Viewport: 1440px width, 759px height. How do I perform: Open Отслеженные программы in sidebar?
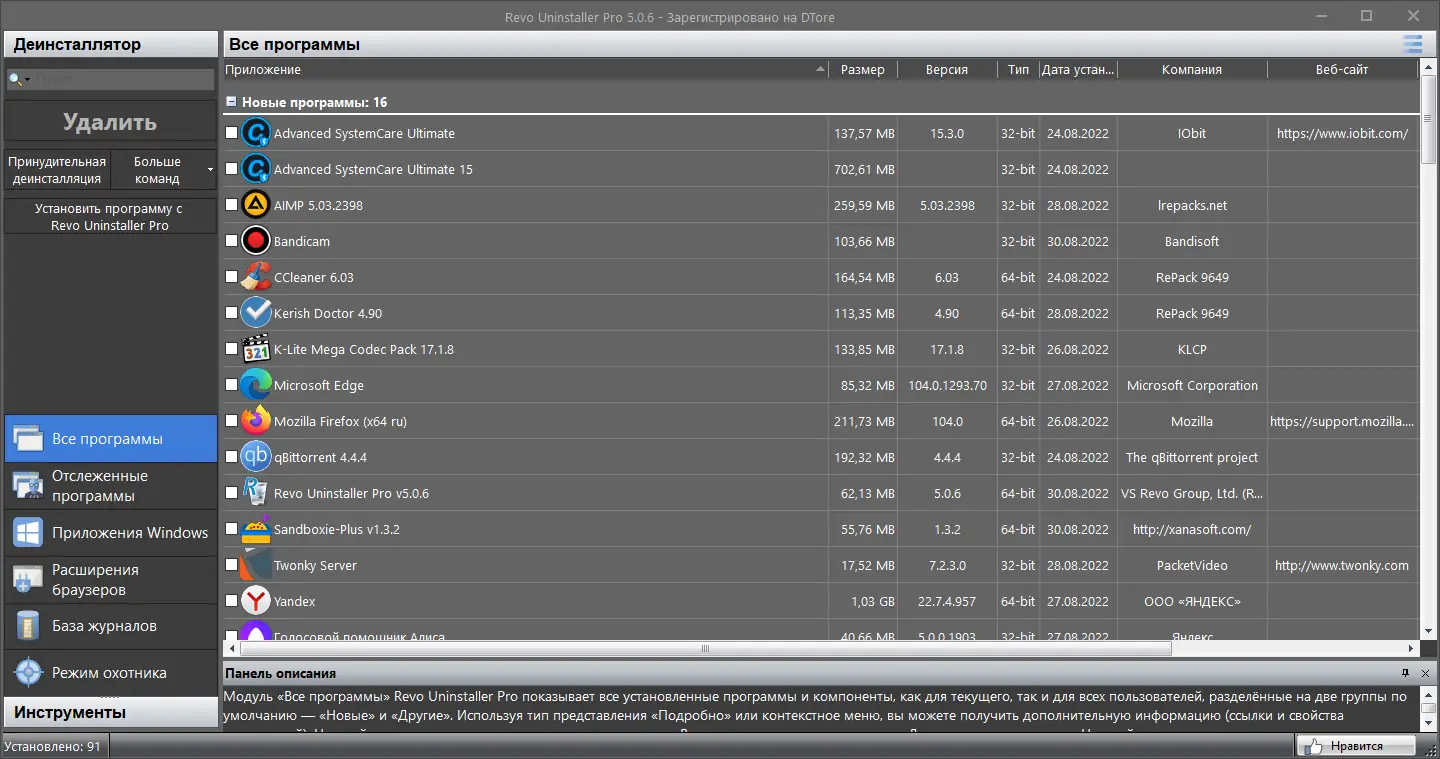point(110,486)
